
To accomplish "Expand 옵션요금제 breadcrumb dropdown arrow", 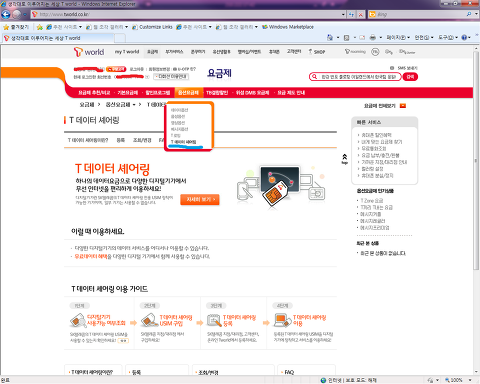I will tap(134, 105).
